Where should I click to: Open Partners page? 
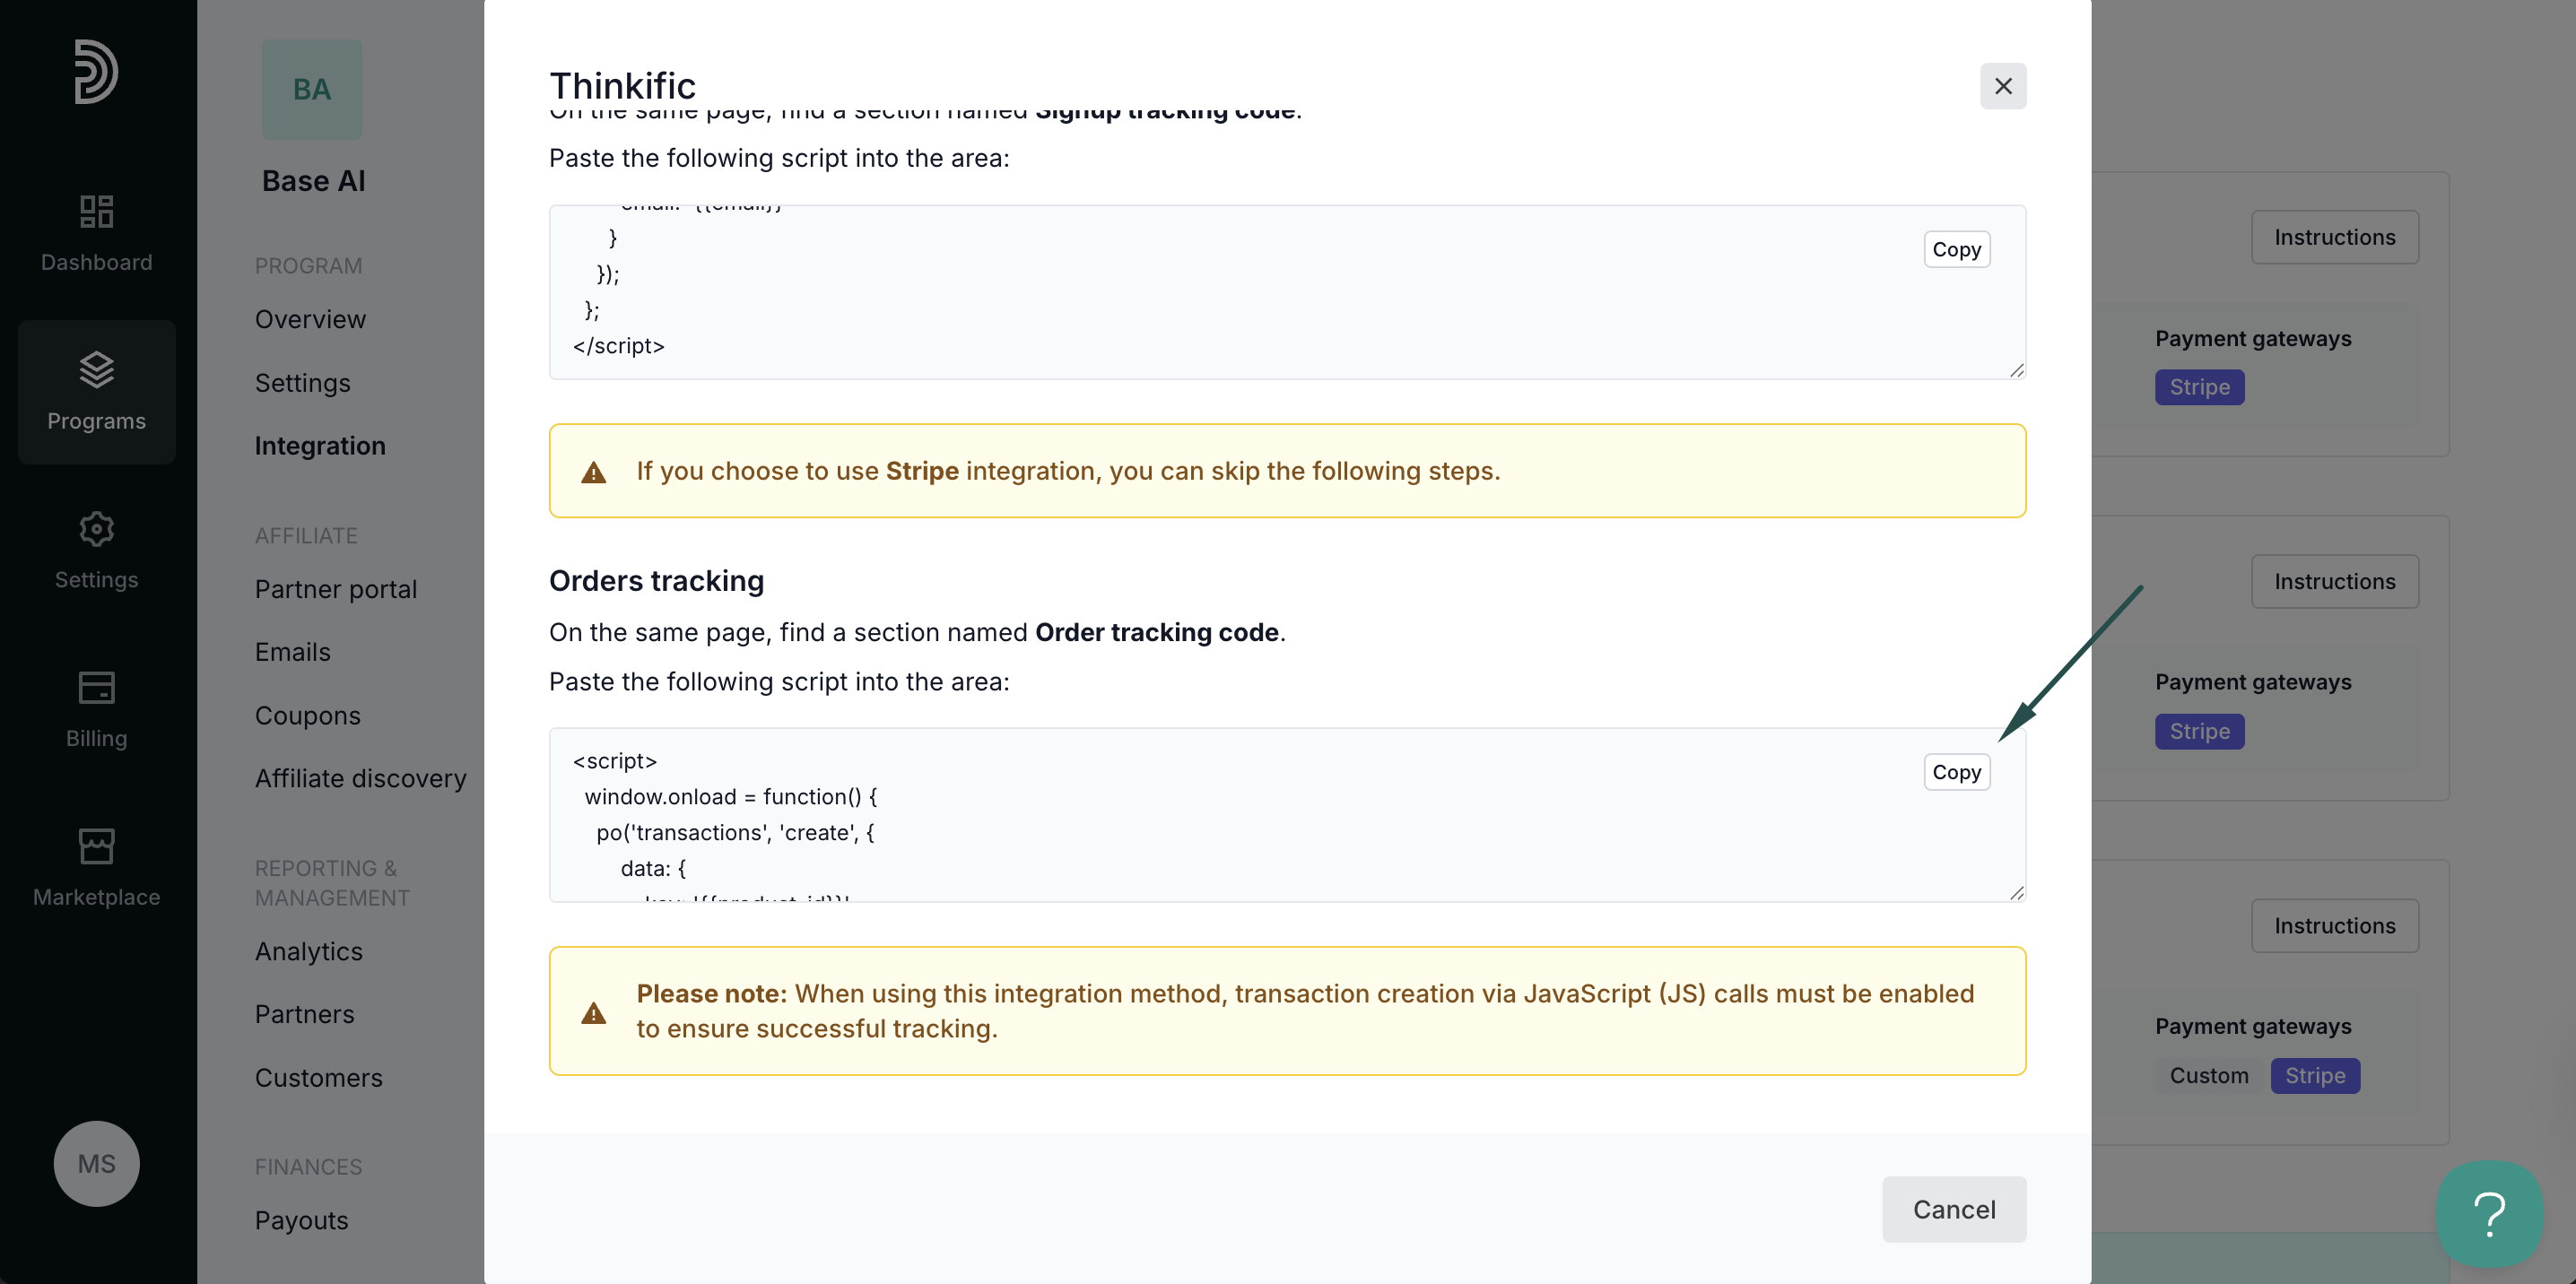pos(305,1014)
